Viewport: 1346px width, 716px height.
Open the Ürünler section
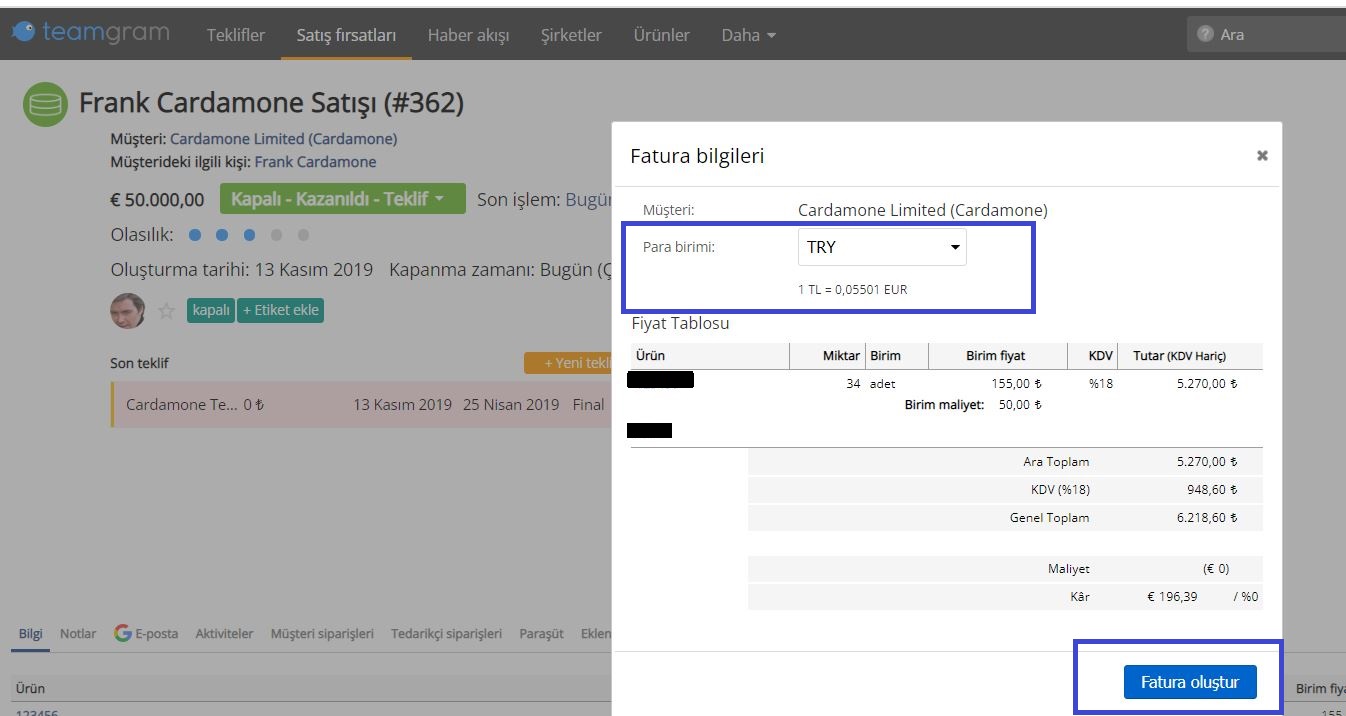[661, 35]
